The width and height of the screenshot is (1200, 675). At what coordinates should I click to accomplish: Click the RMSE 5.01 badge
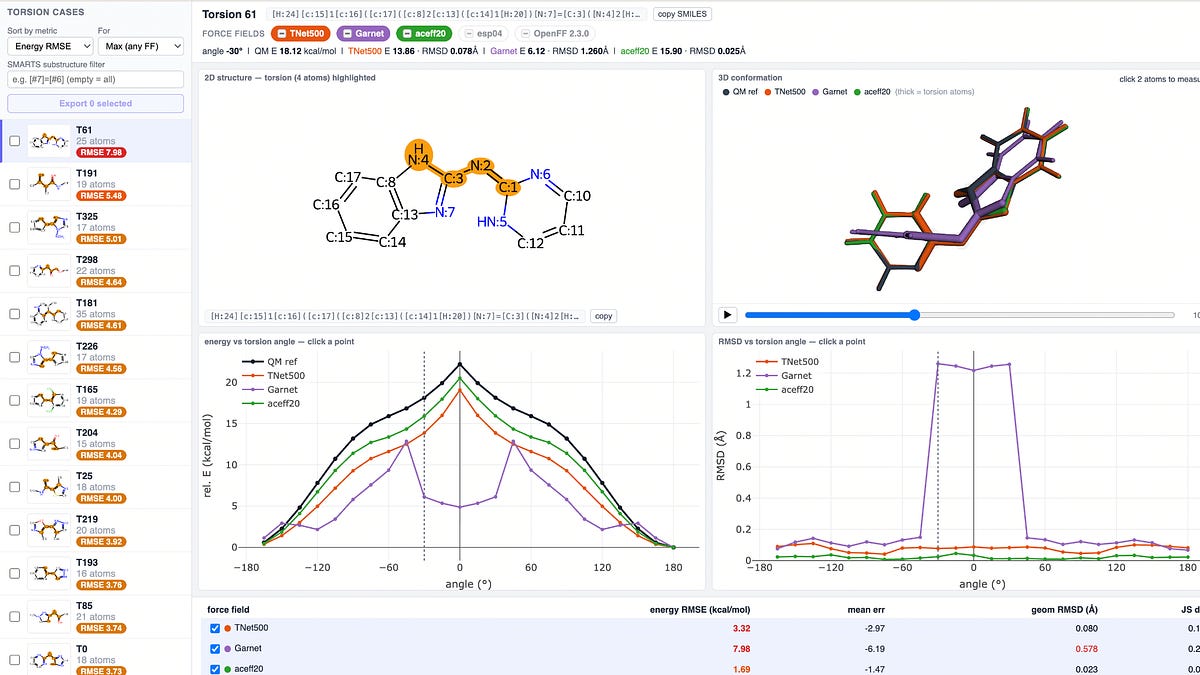100,239
